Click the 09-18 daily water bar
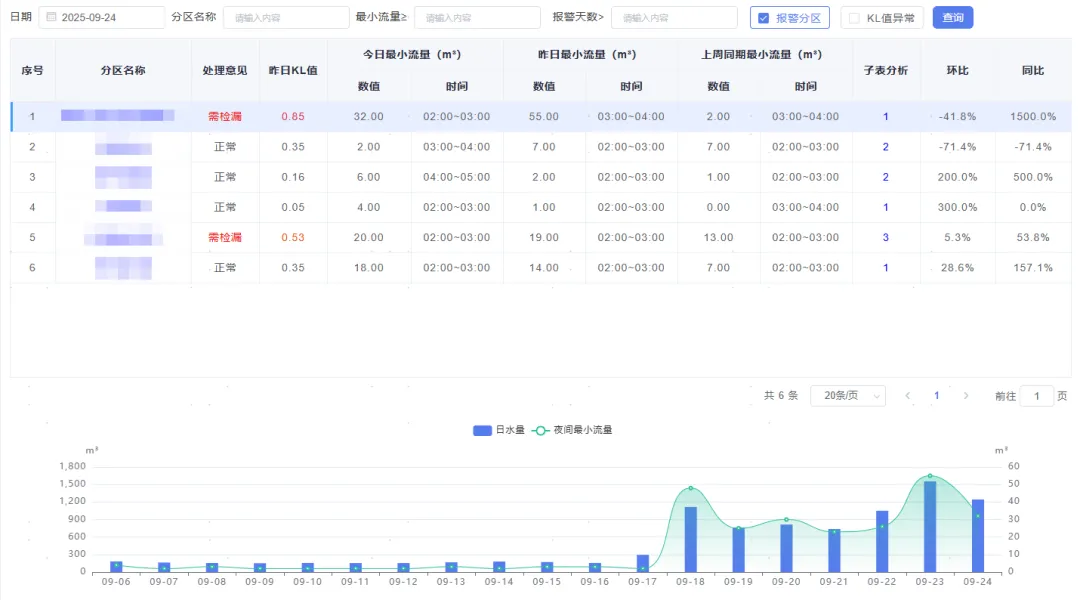 coord(690,539)
